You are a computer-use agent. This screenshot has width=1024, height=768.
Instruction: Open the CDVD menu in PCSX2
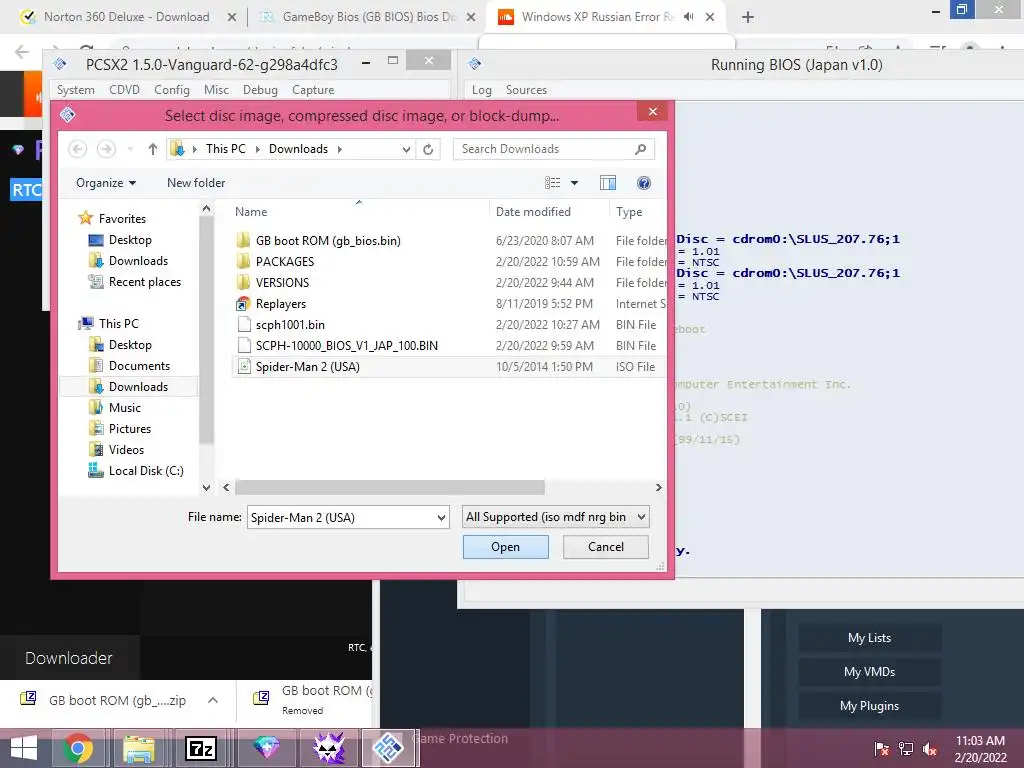(x=124, y=89)
